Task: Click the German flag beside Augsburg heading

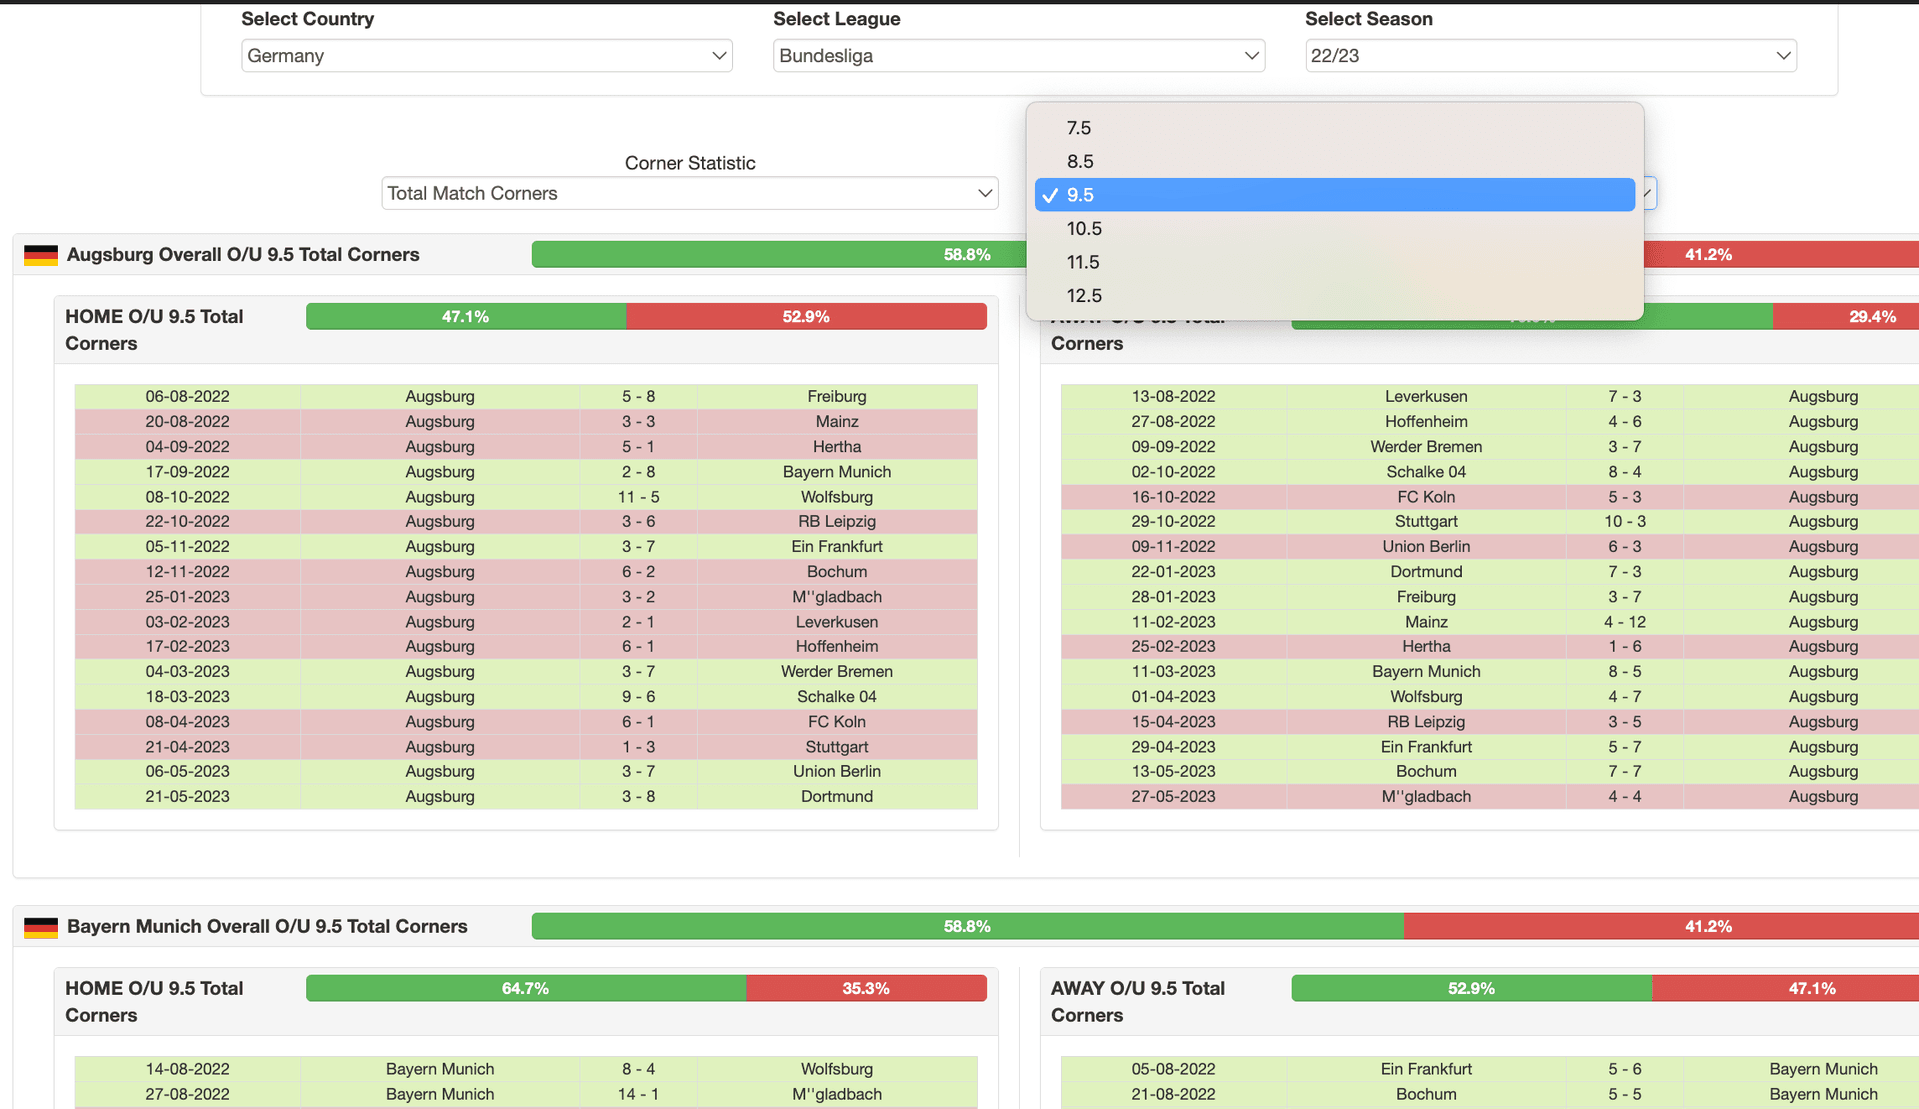Action: (x=41, y=255)
